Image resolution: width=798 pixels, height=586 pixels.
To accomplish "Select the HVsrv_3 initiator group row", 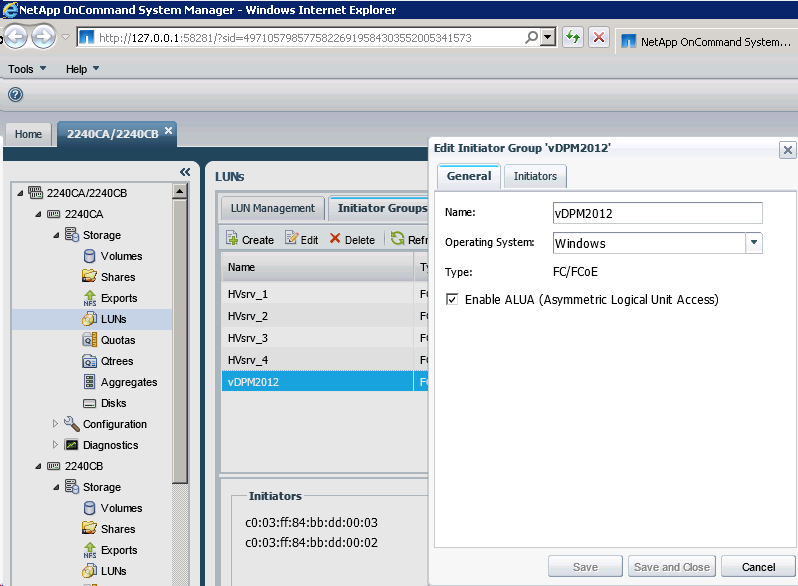I will (x=325, y=338).
